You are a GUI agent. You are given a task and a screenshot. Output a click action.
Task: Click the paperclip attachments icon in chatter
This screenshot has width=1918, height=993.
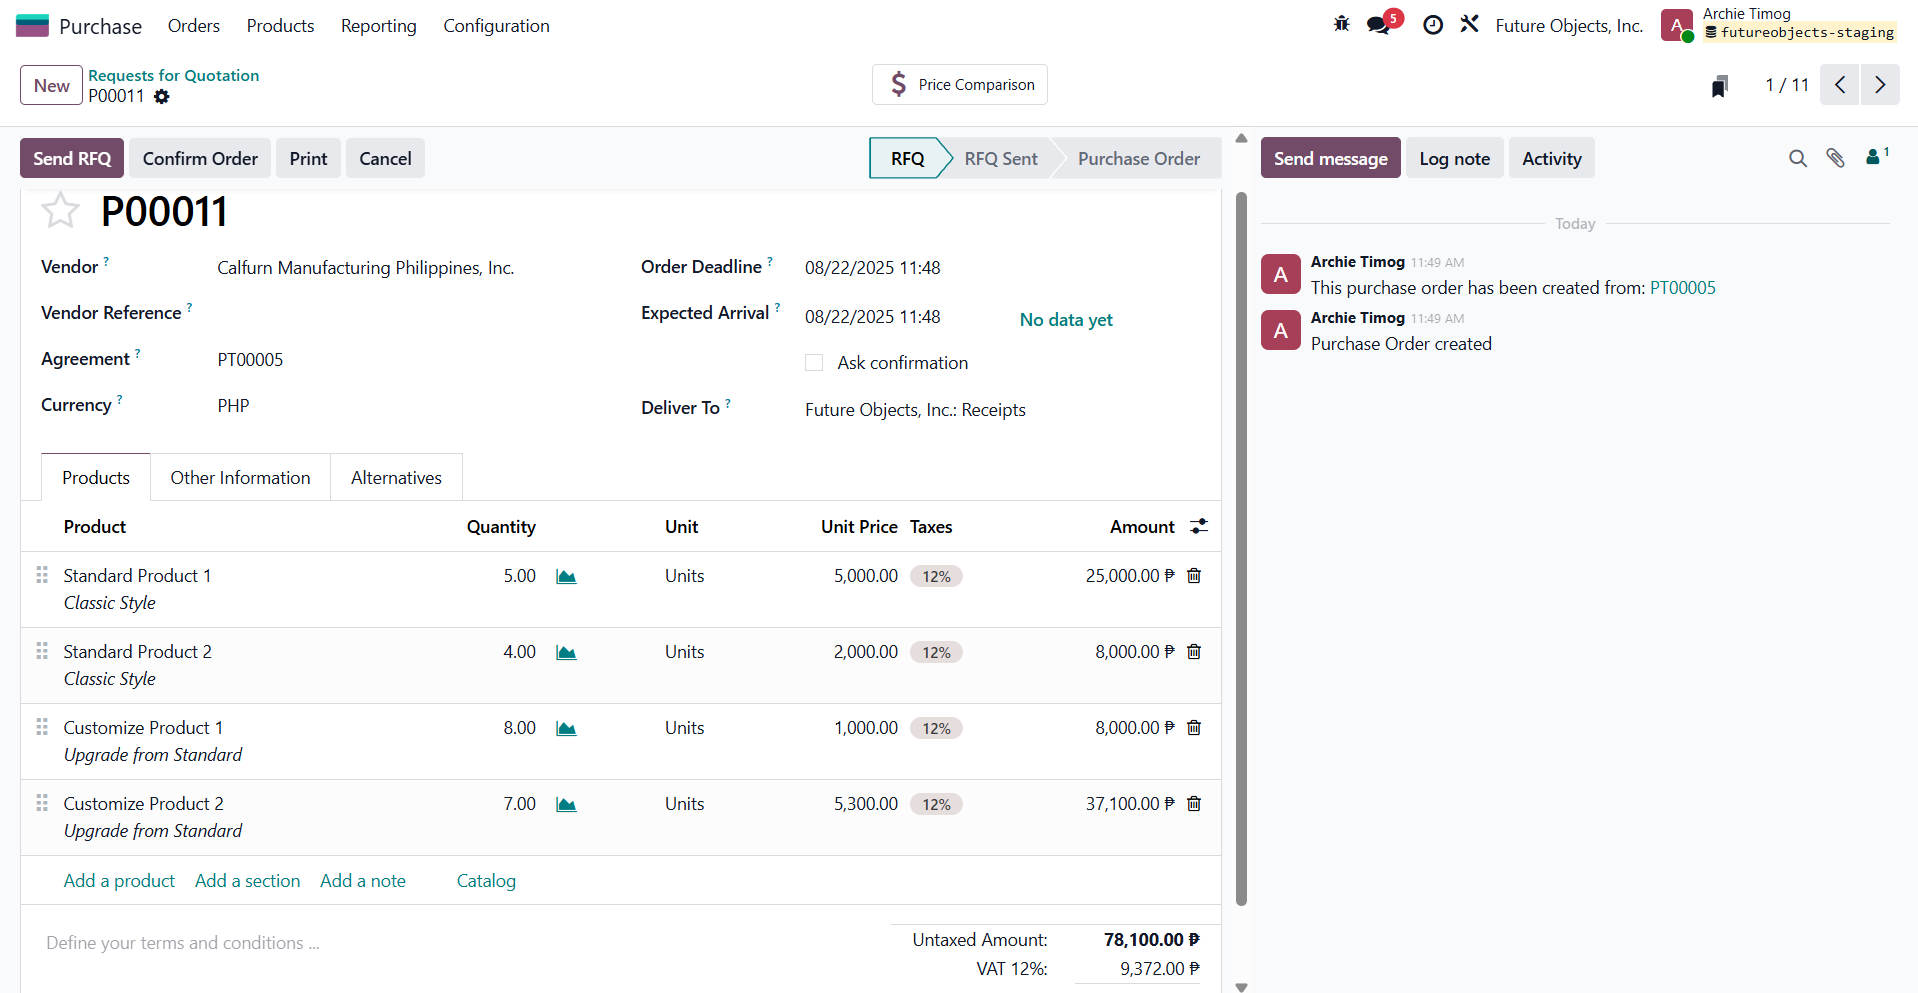(x=1835, y=158)
